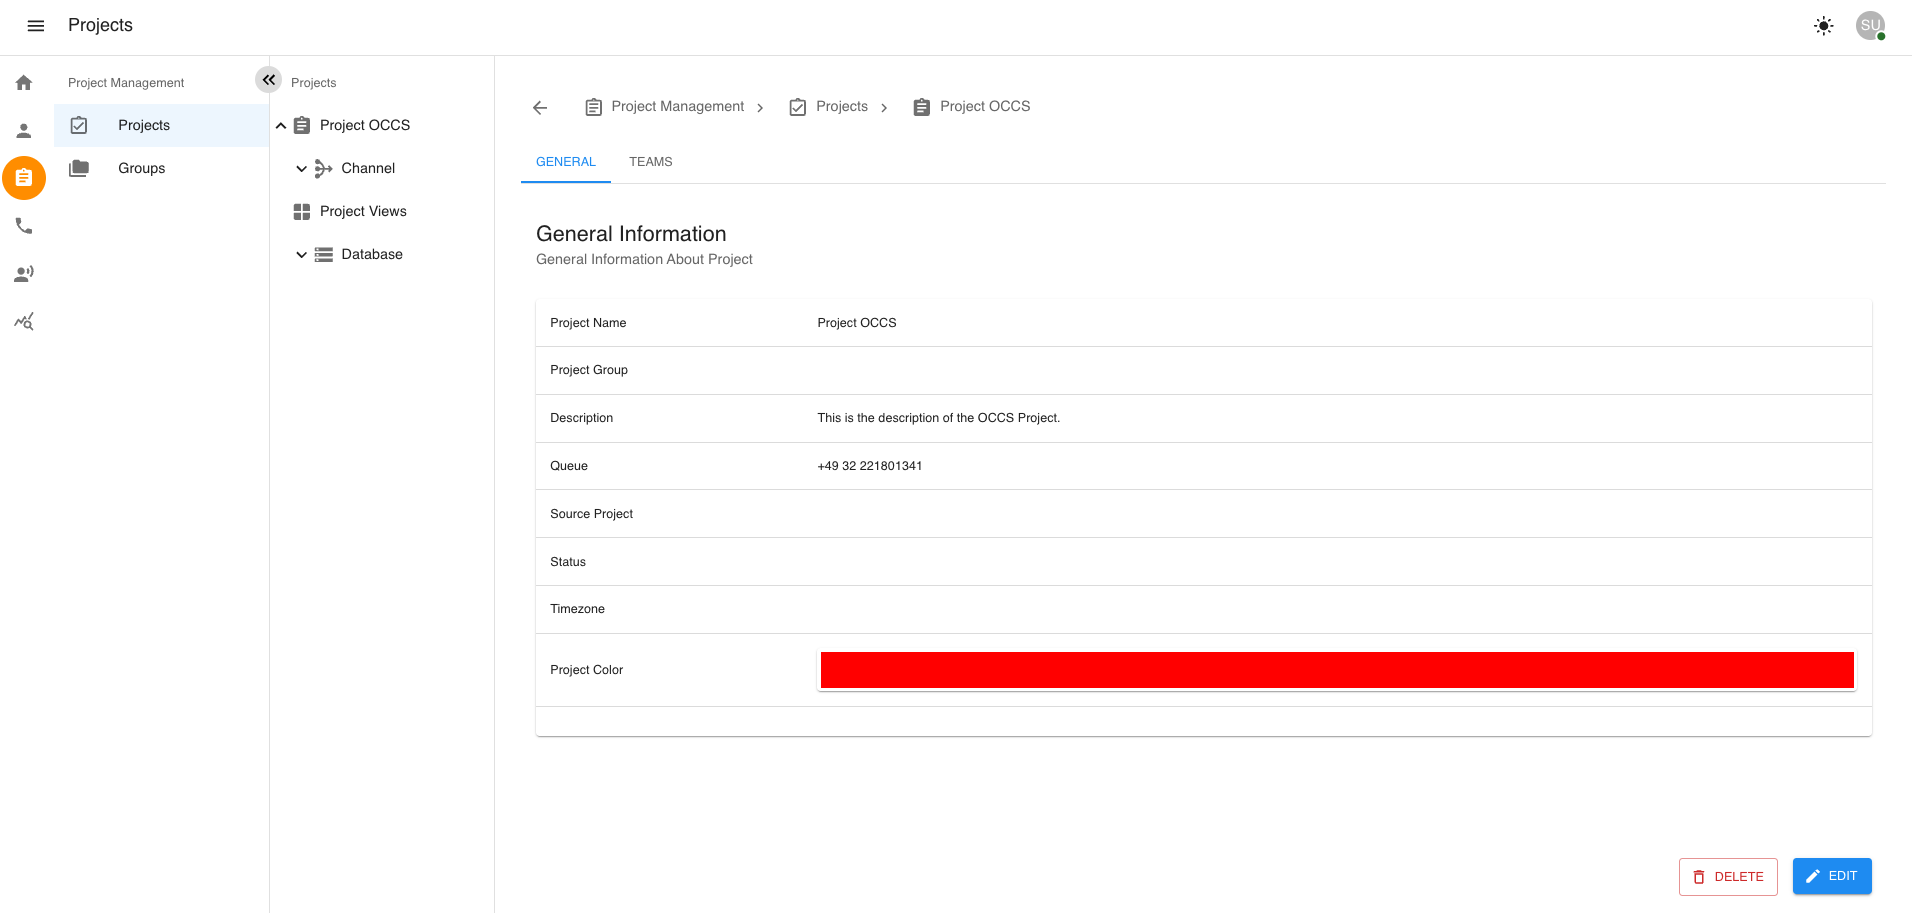Image resolution: width=1912 pixels, height=913 pixels.
Task: Collapse the Project OCCS tree item
Action: tap(281, 125)
